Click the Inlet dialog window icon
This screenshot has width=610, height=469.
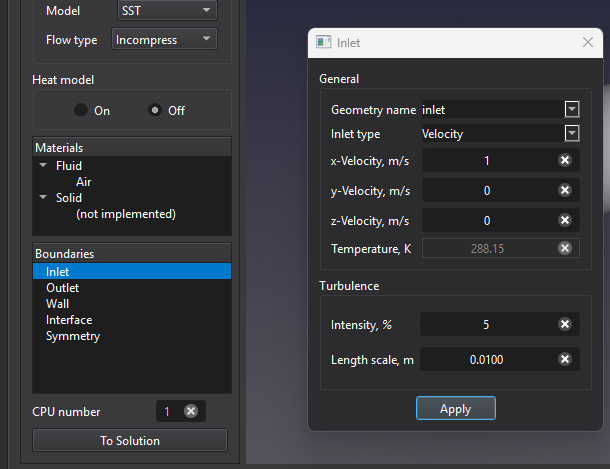coord(324,43)
